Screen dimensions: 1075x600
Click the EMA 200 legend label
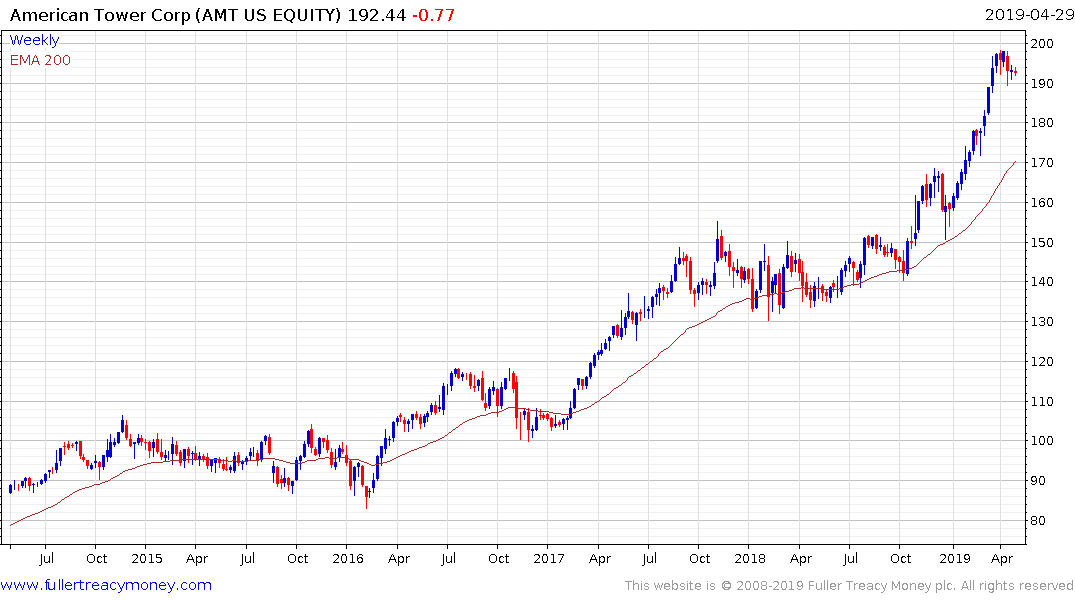[40, 60]
